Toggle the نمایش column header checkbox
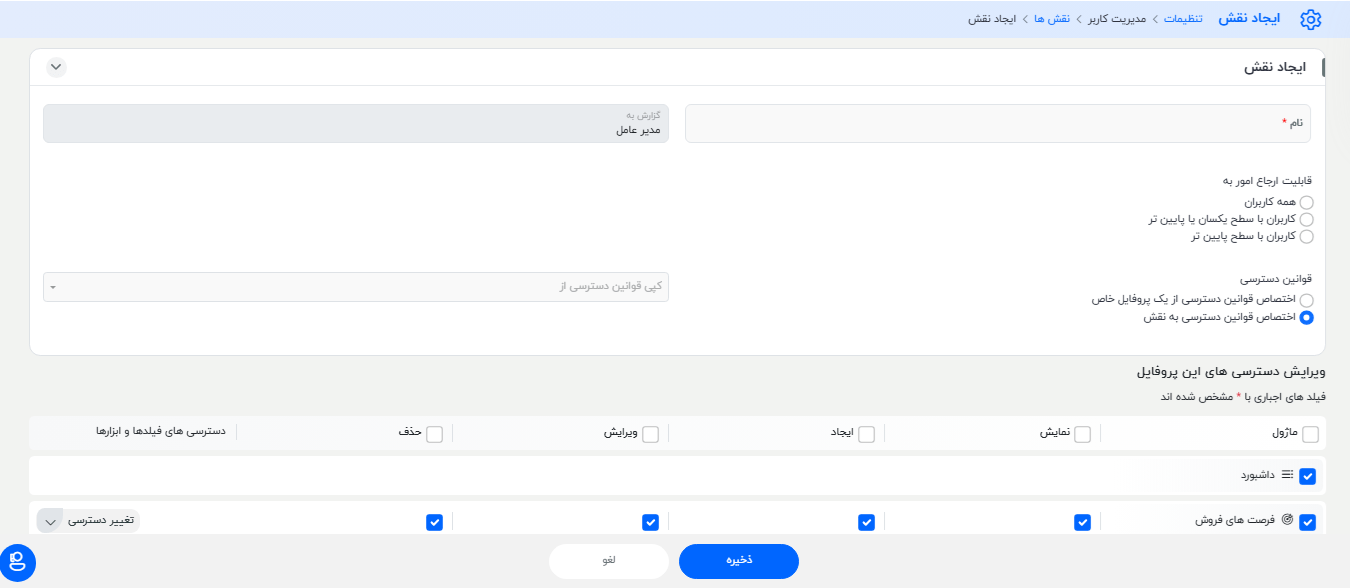This screenshot has height=588, width=1350. 1082,434
